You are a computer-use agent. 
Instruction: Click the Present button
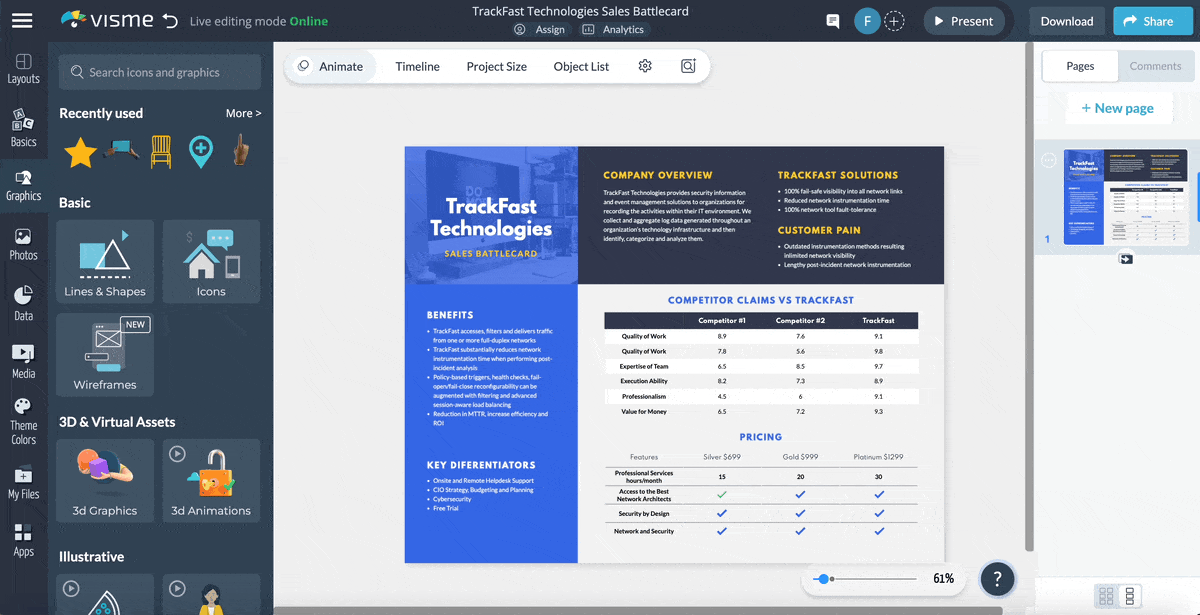[x=963, y=21]
